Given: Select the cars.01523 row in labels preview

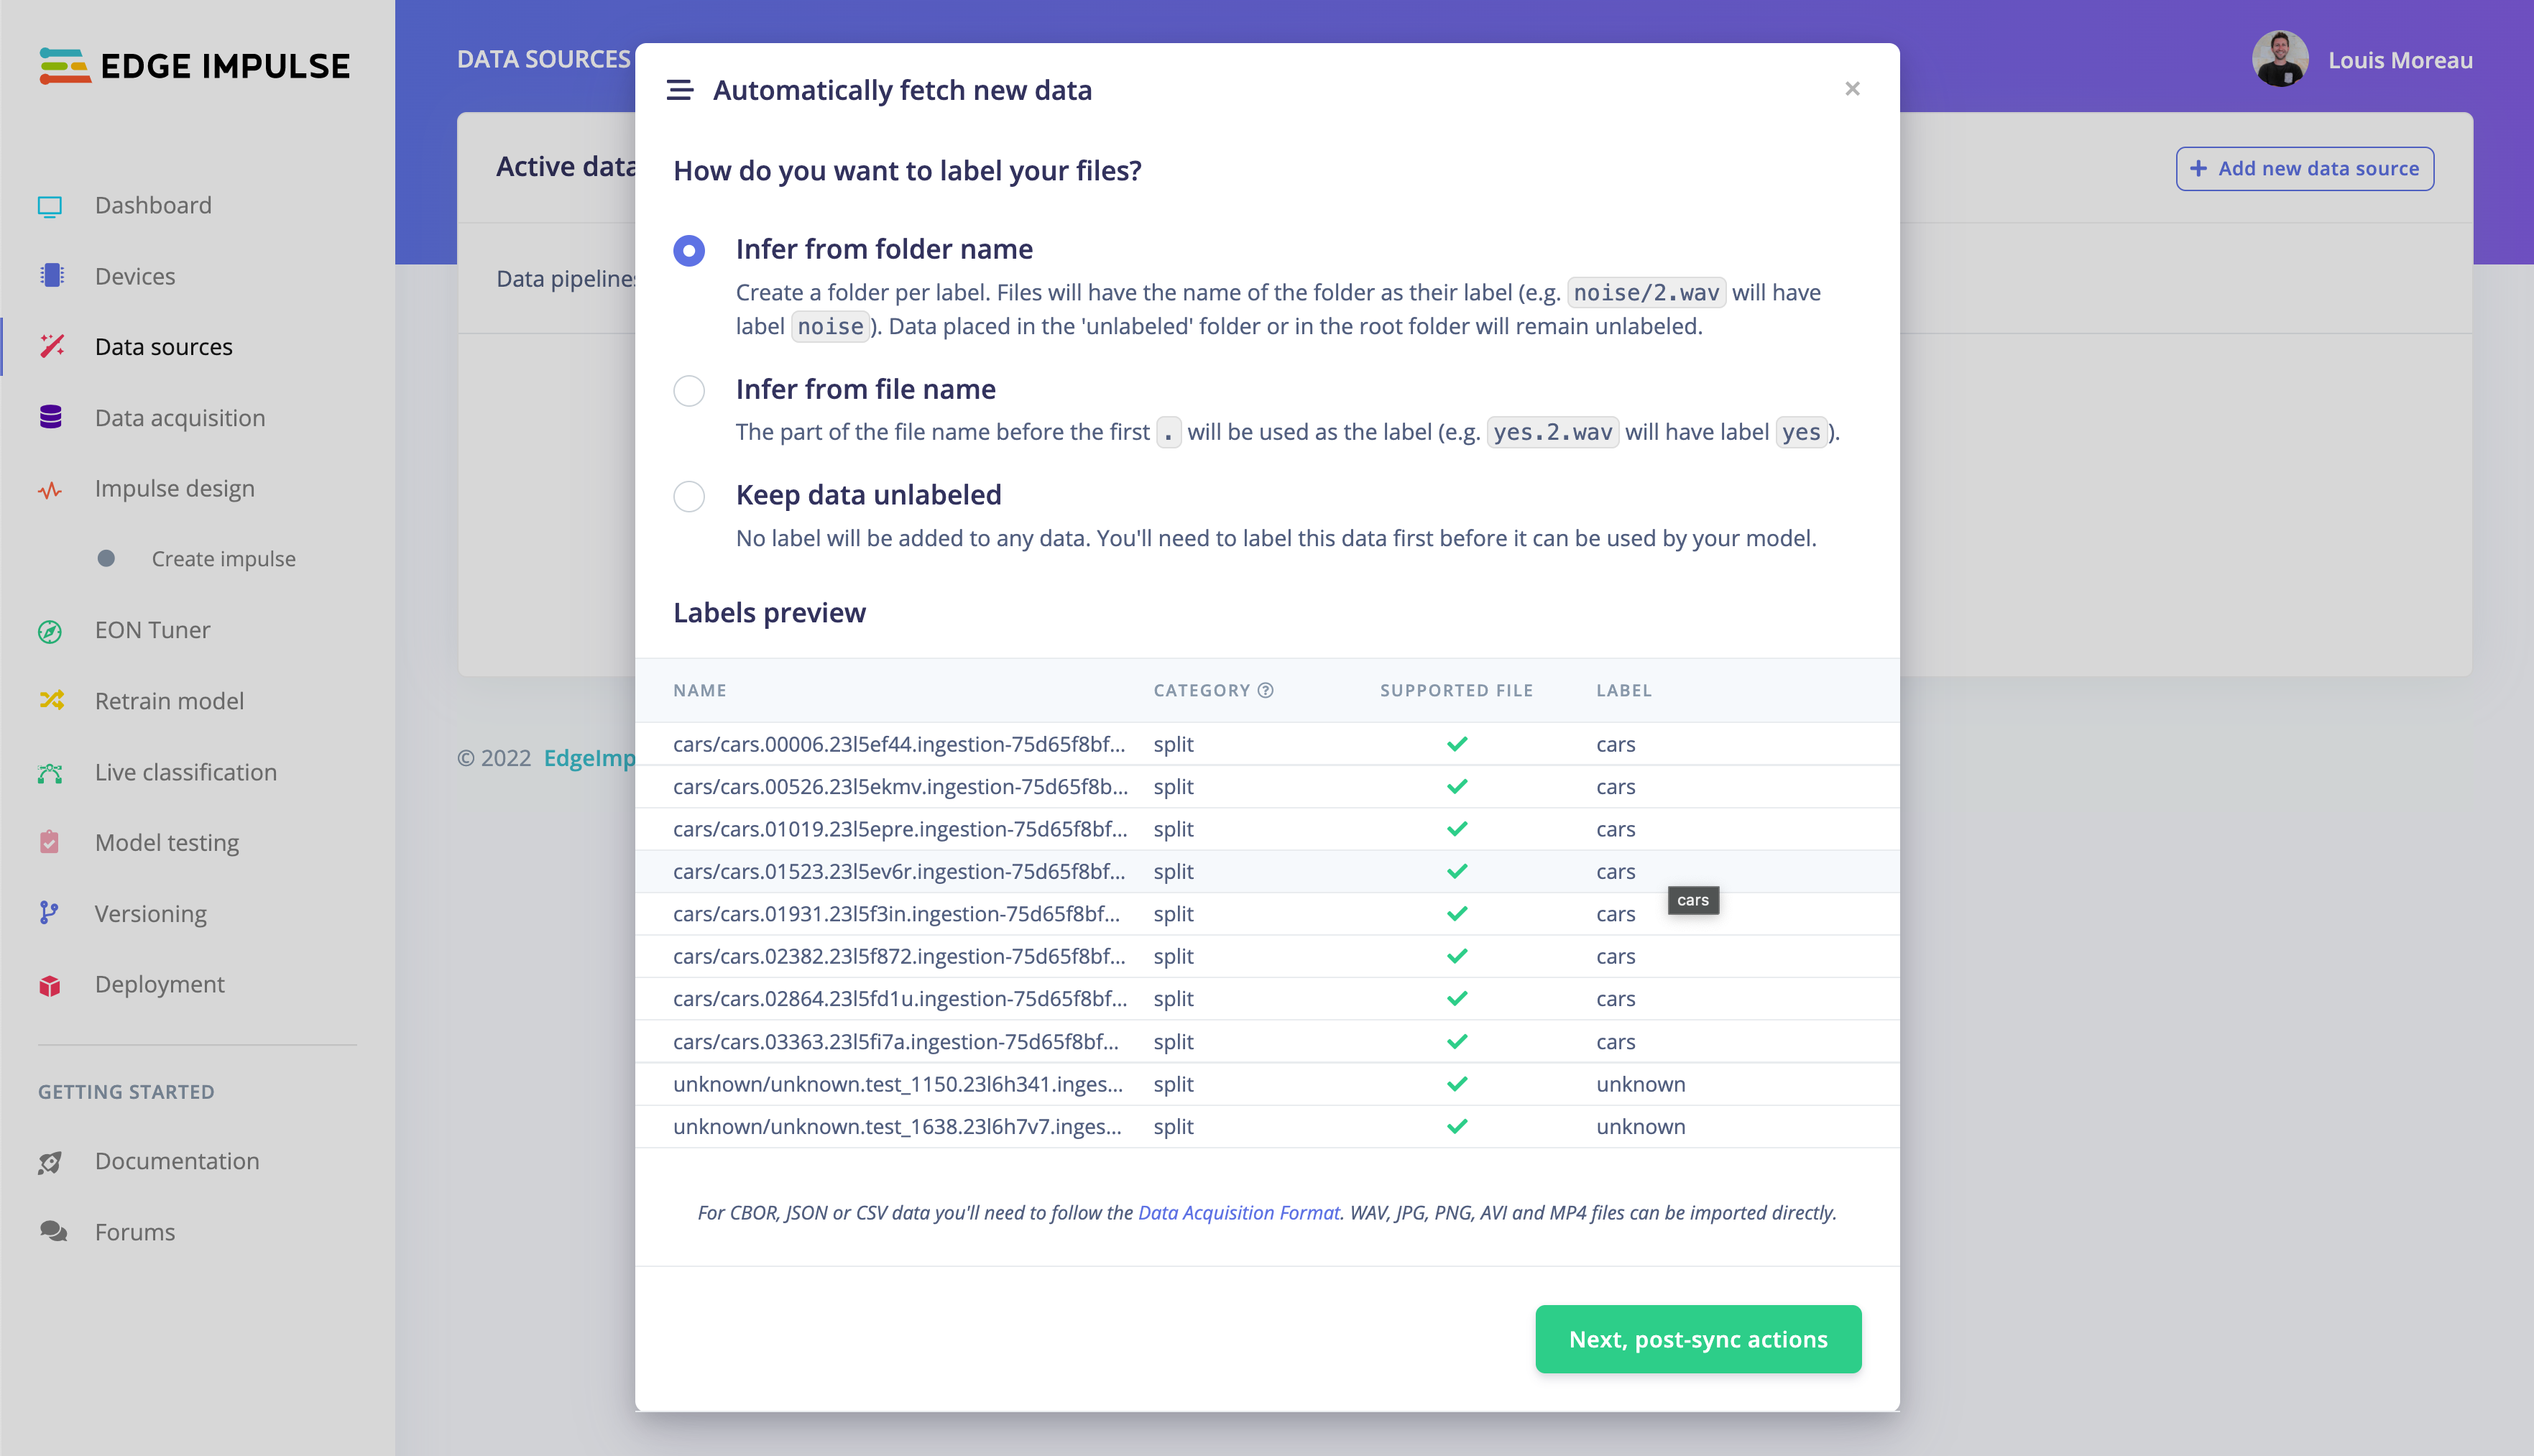Looking at the screenshot, I should 1267,871.
